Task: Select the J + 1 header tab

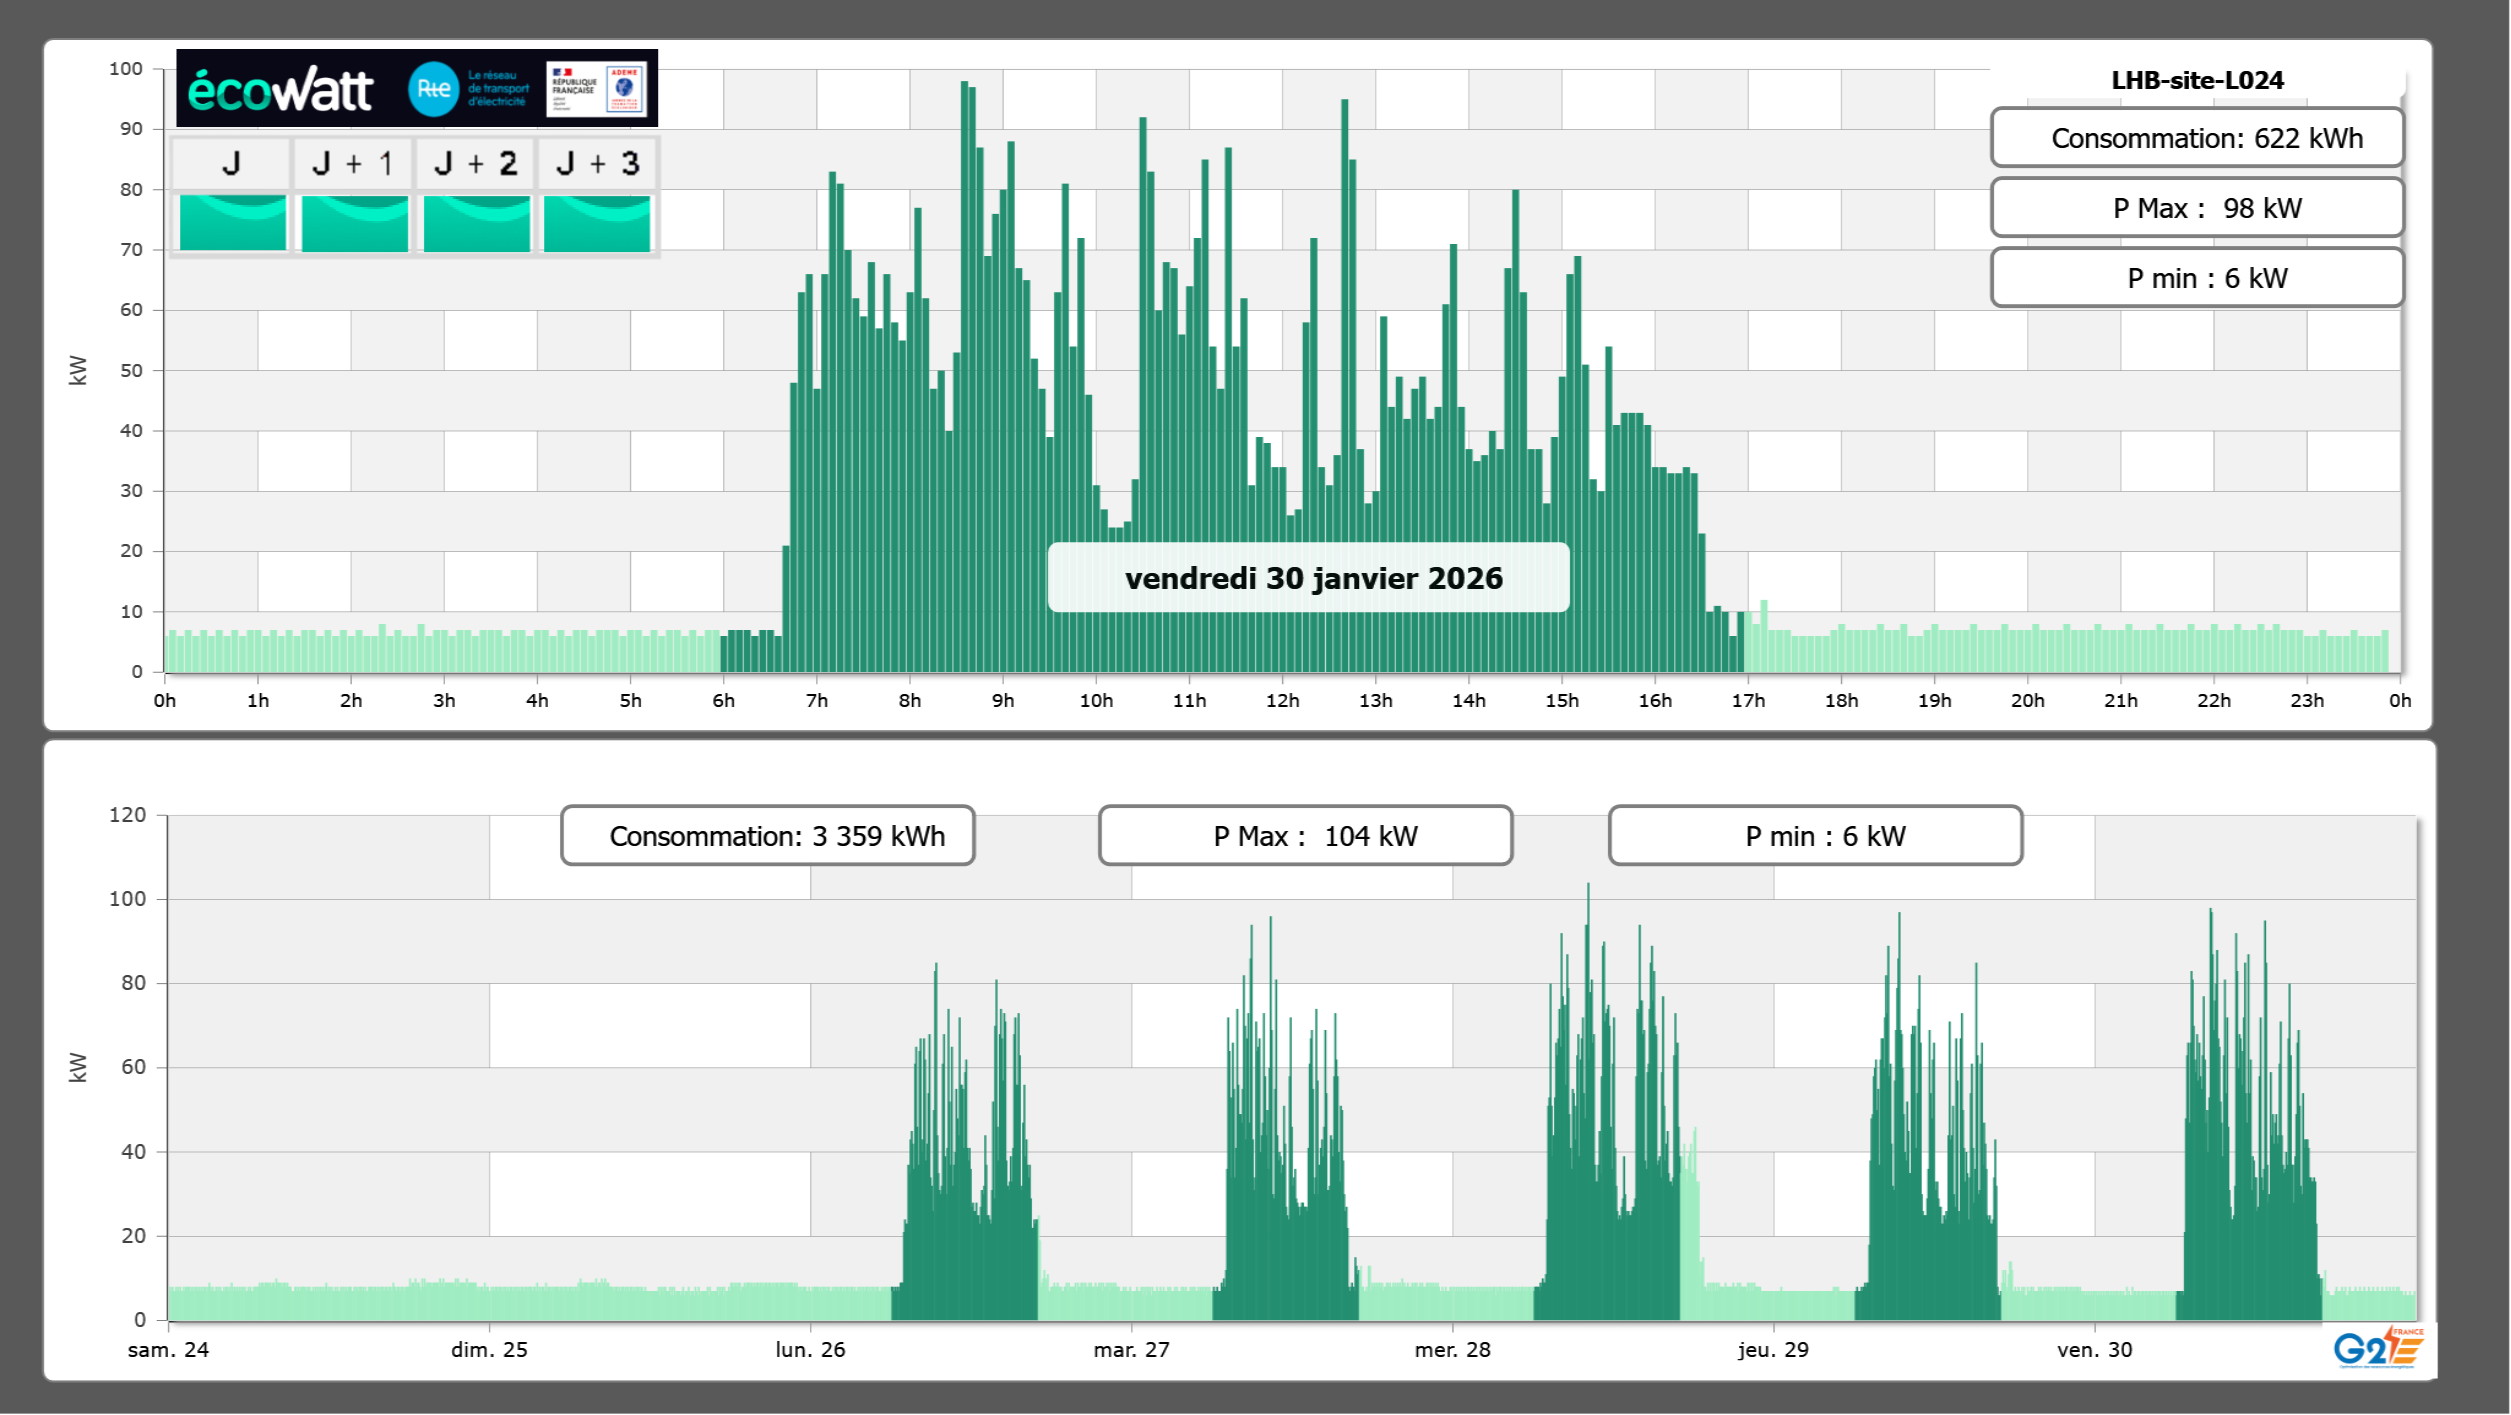Action: click(353, 163)
